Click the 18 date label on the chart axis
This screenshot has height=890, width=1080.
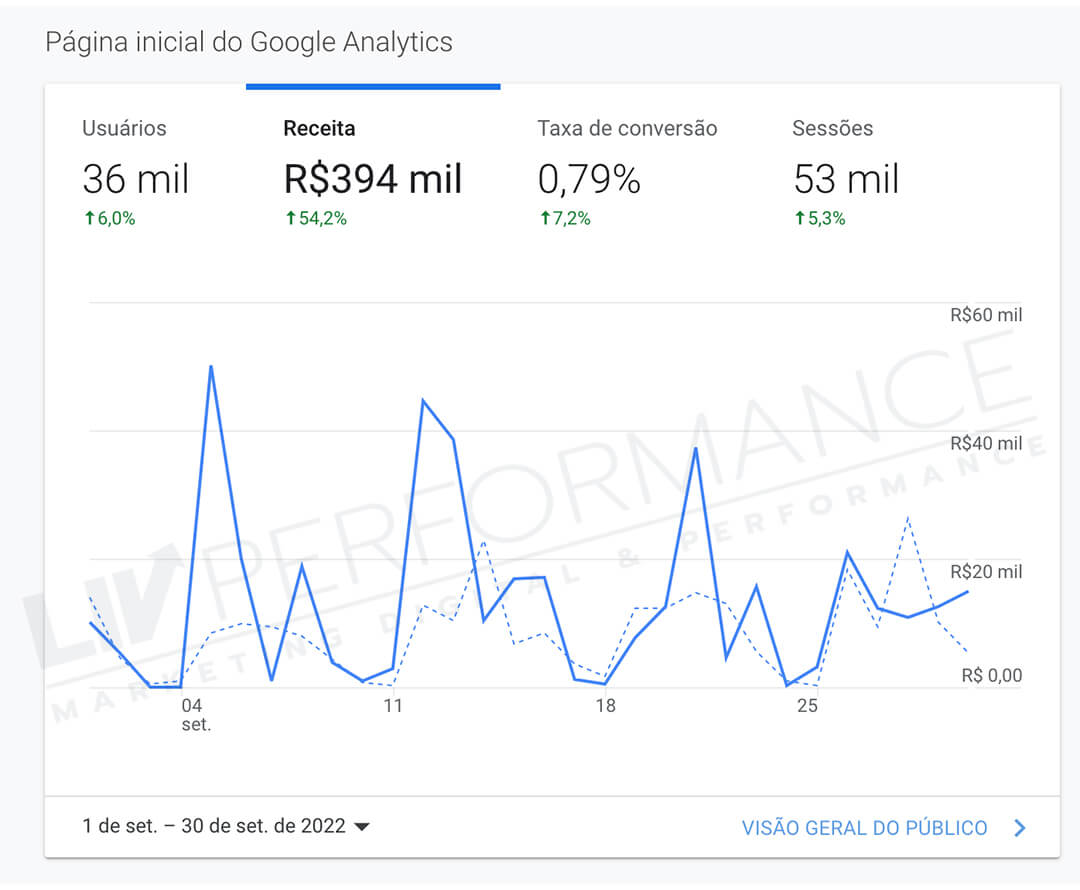[x=605, y=706]
